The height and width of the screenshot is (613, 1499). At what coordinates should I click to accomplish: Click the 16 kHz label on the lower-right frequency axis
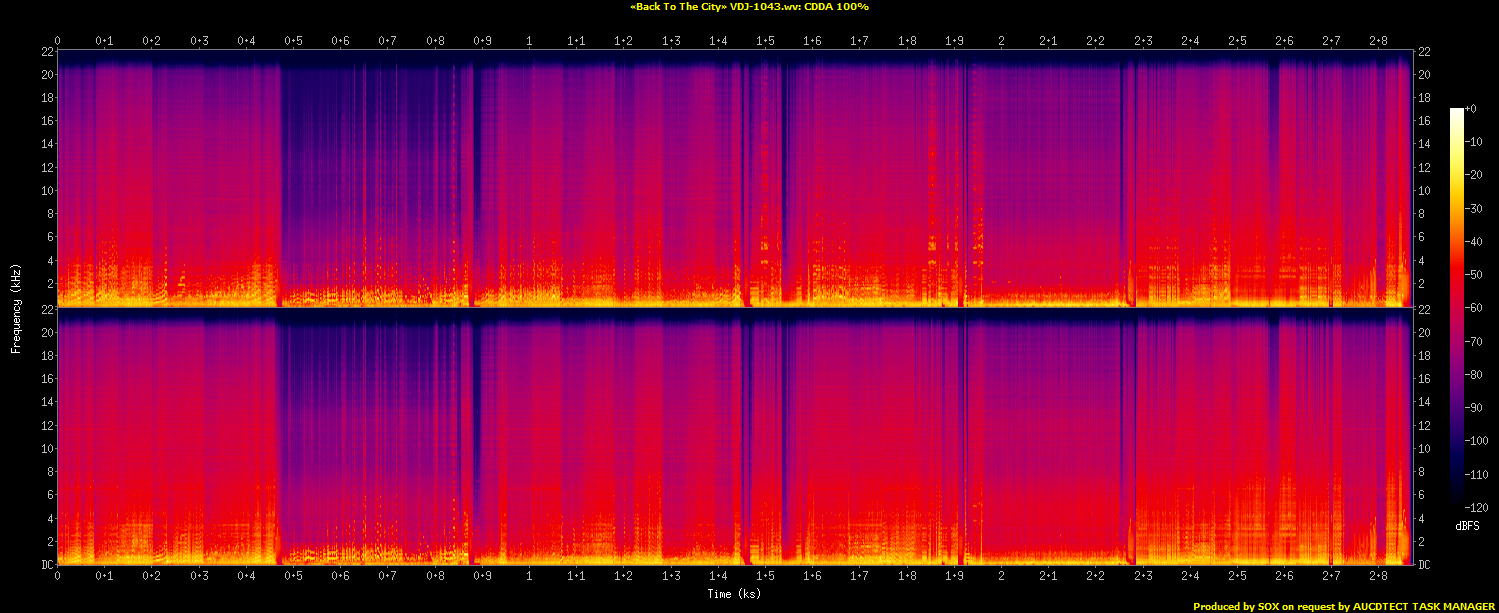pos(1424,379)
